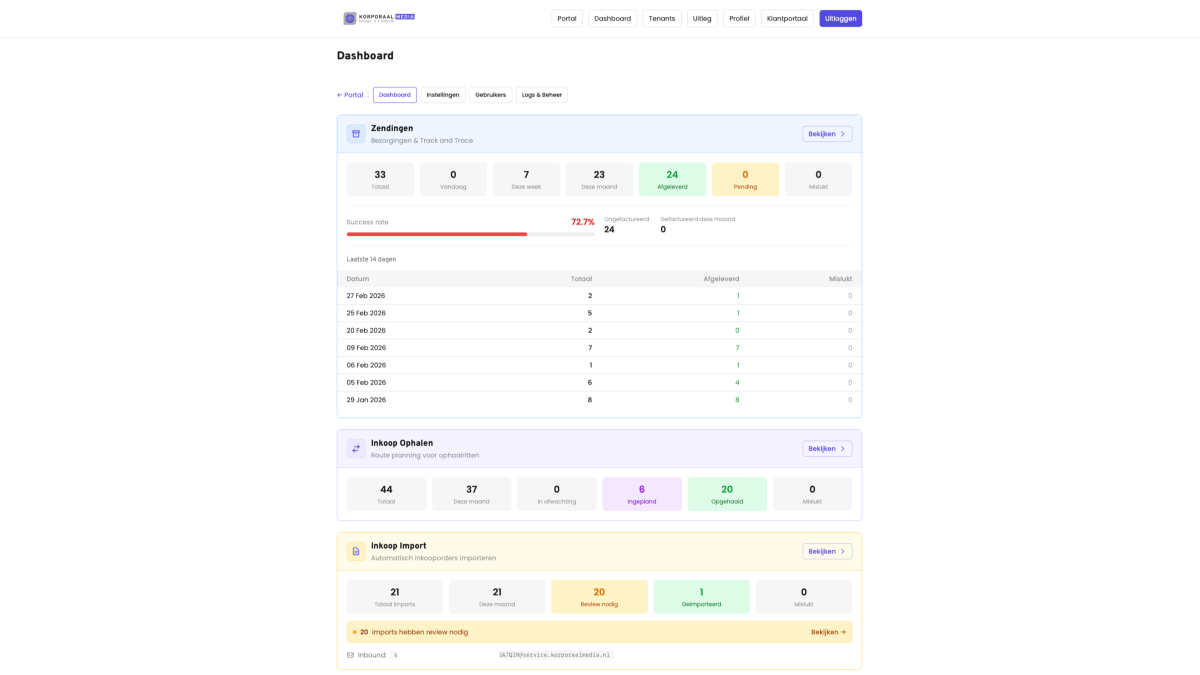Screen dimensions: 1200x675
Task: Click the Zendingen package icon
Action: 356,134
